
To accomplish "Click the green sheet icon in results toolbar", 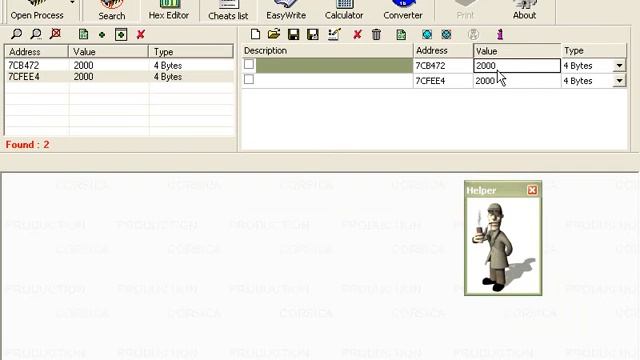I will (83, 35).
